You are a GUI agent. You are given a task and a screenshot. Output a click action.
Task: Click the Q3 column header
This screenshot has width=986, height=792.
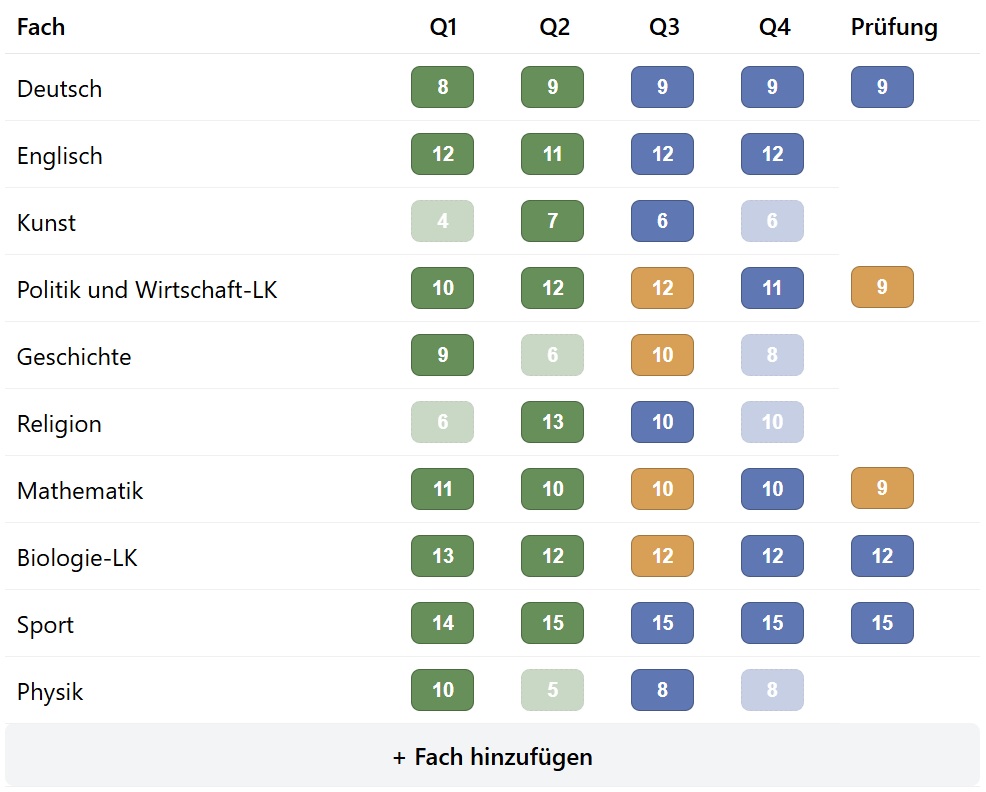(x=664, y=27)
